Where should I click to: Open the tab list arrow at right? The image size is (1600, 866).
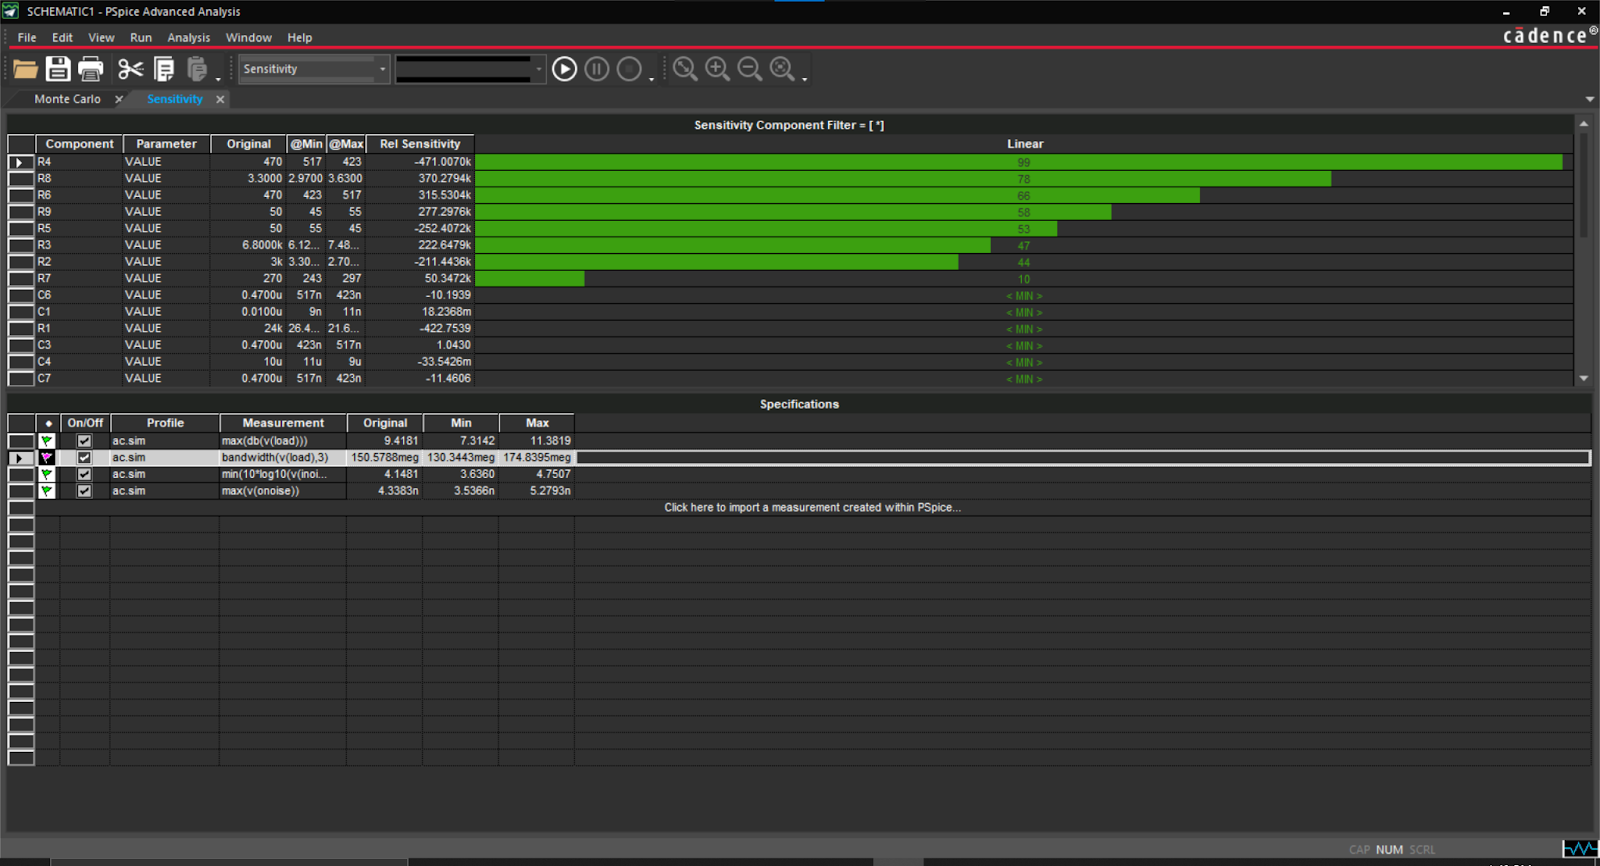[1590, 99]
